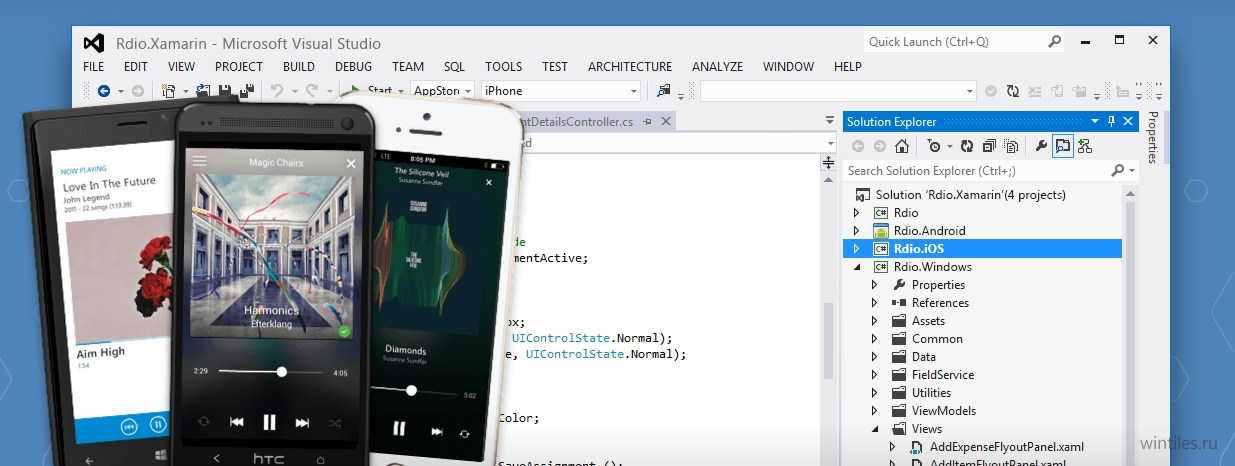Open the Start button dropdown arrow
1235x466 pixels.
(401, 91)
